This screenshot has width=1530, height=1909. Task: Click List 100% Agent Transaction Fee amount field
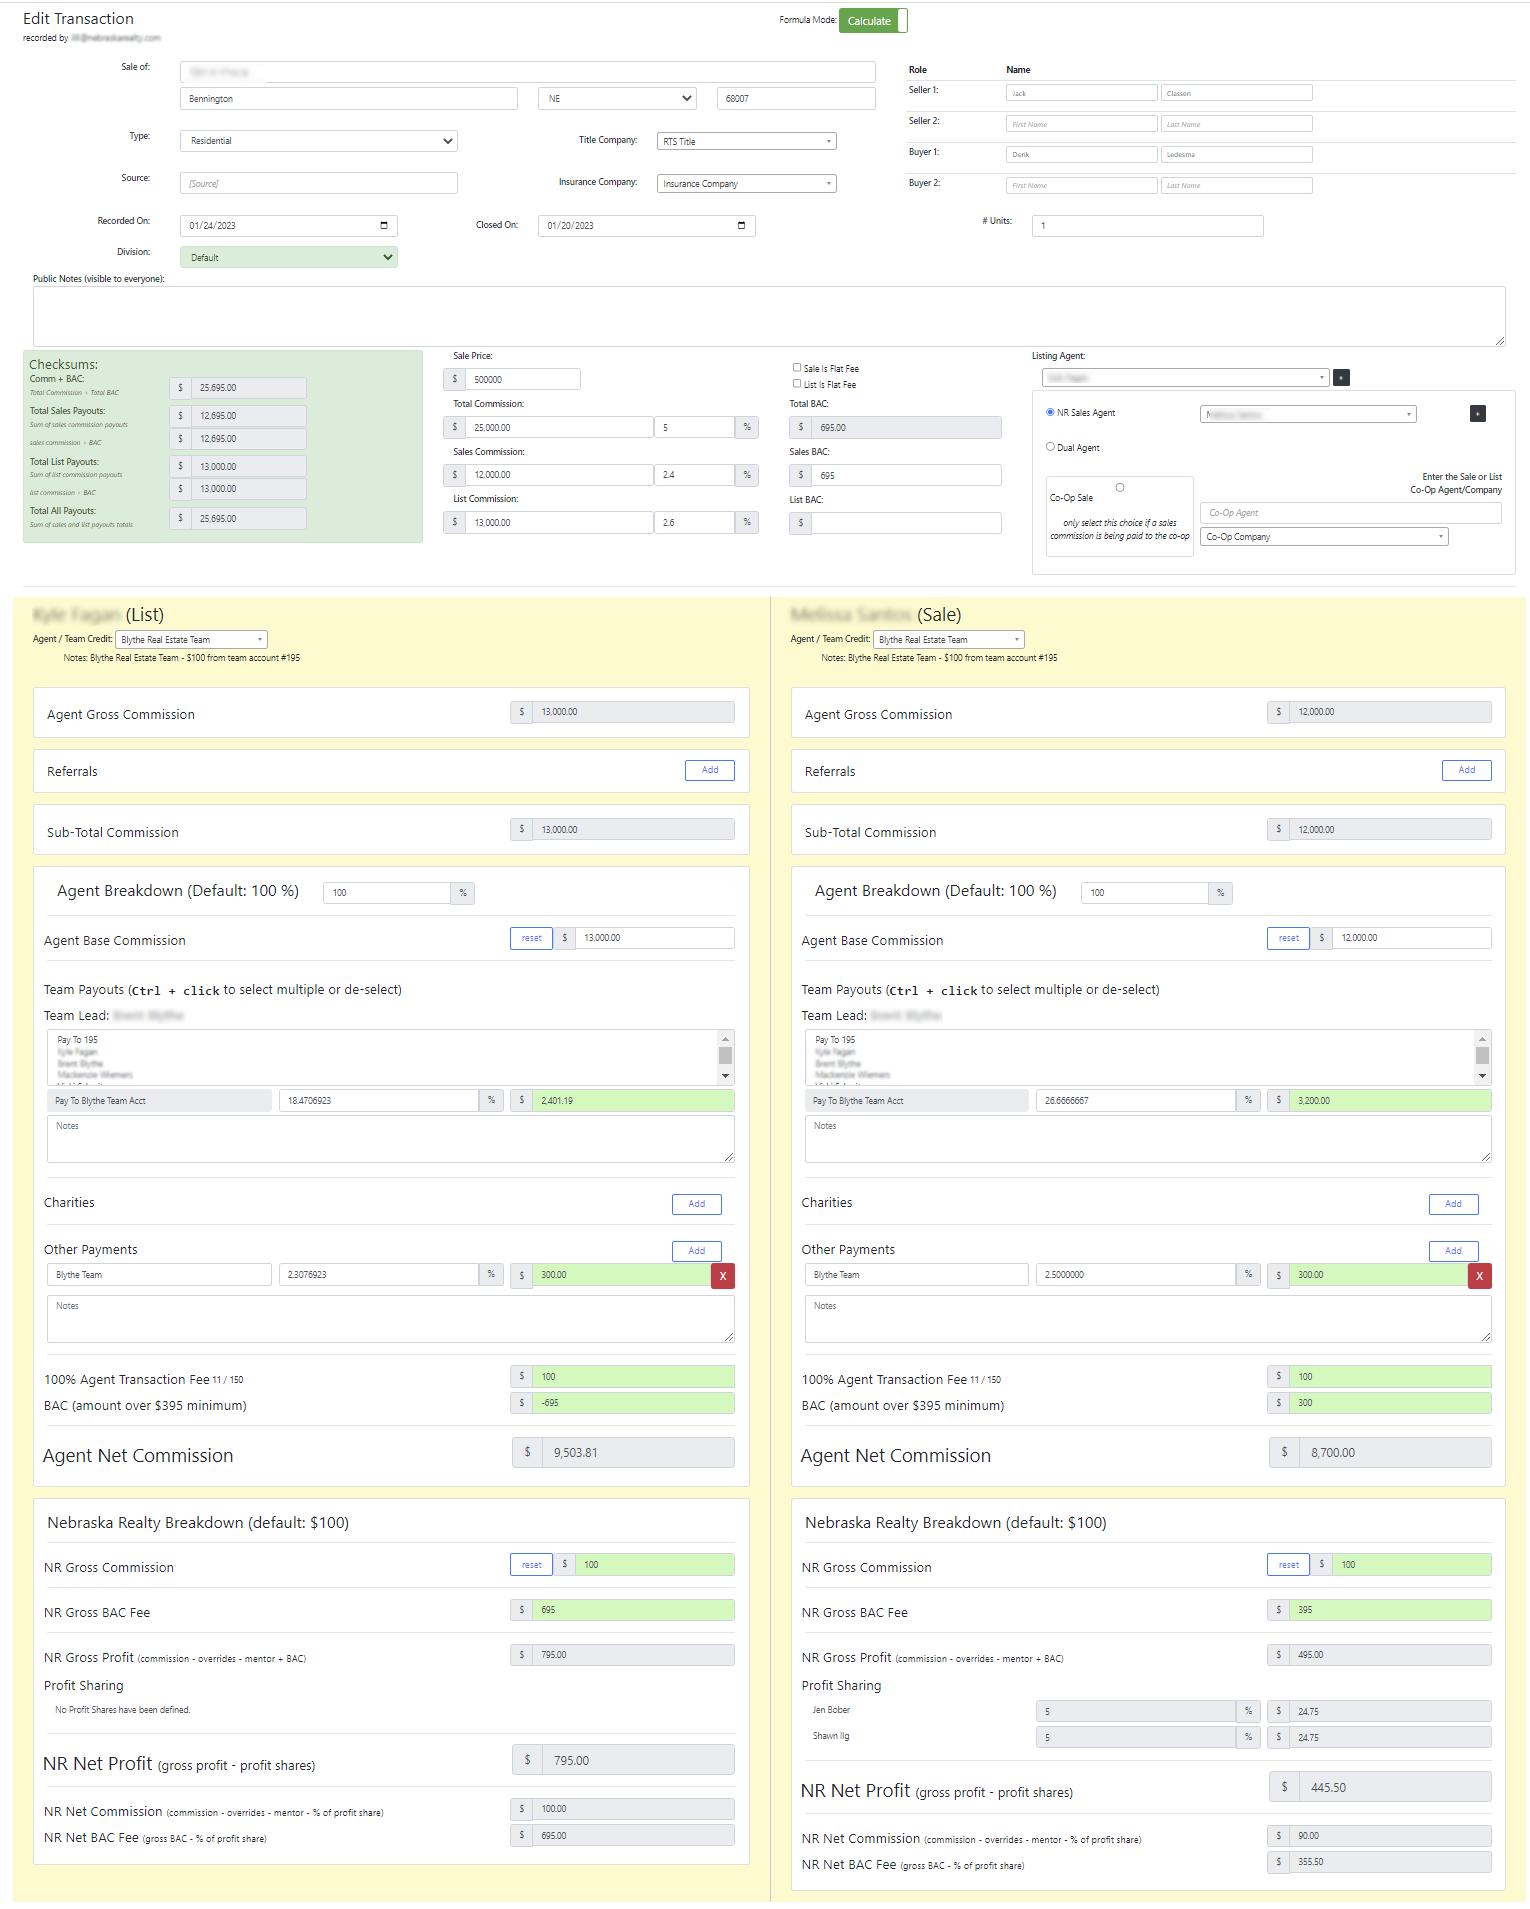coord(633,1377)
